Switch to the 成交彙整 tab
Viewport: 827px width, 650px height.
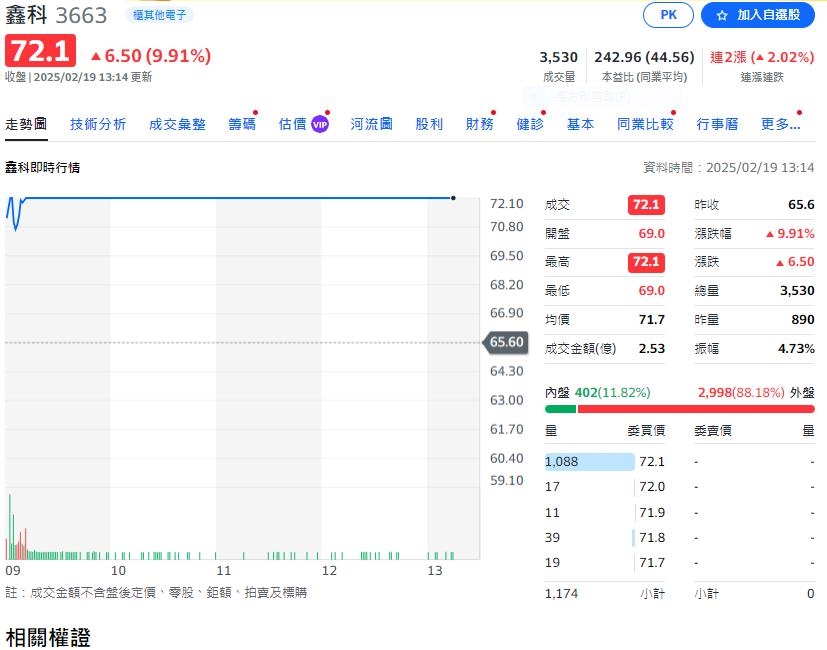177,124
